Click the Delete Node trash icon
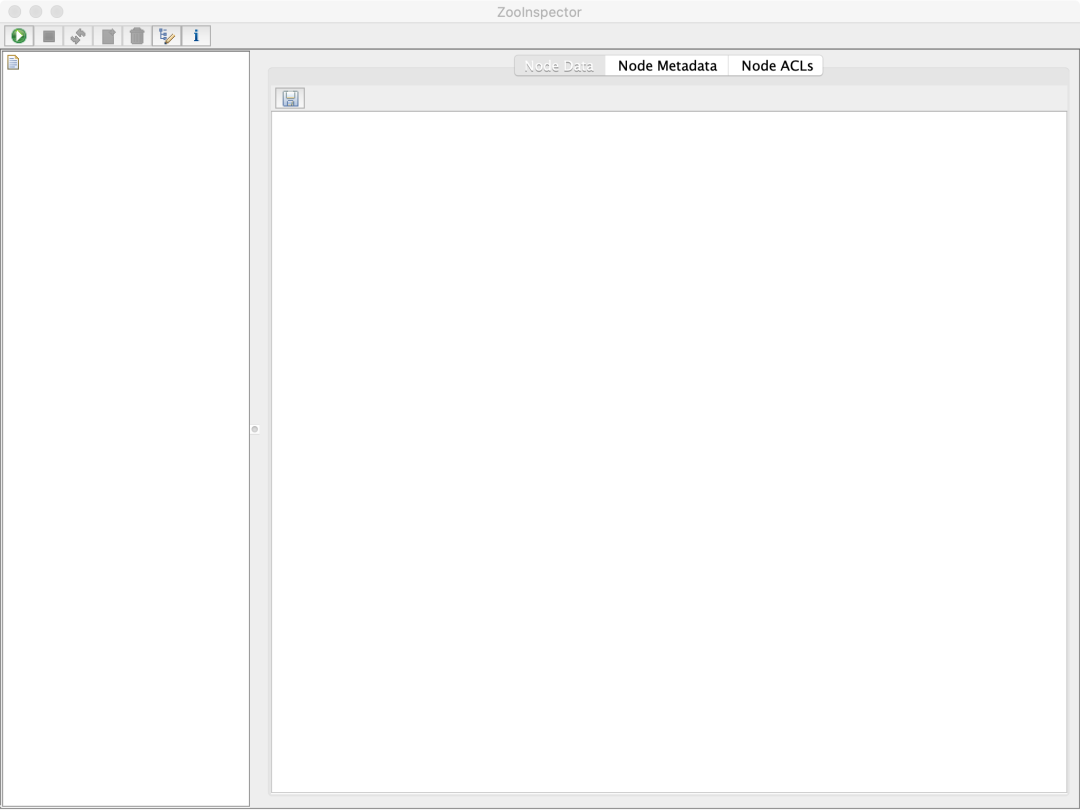Screen dimensions: 1080x810 [x=137, y=36]
